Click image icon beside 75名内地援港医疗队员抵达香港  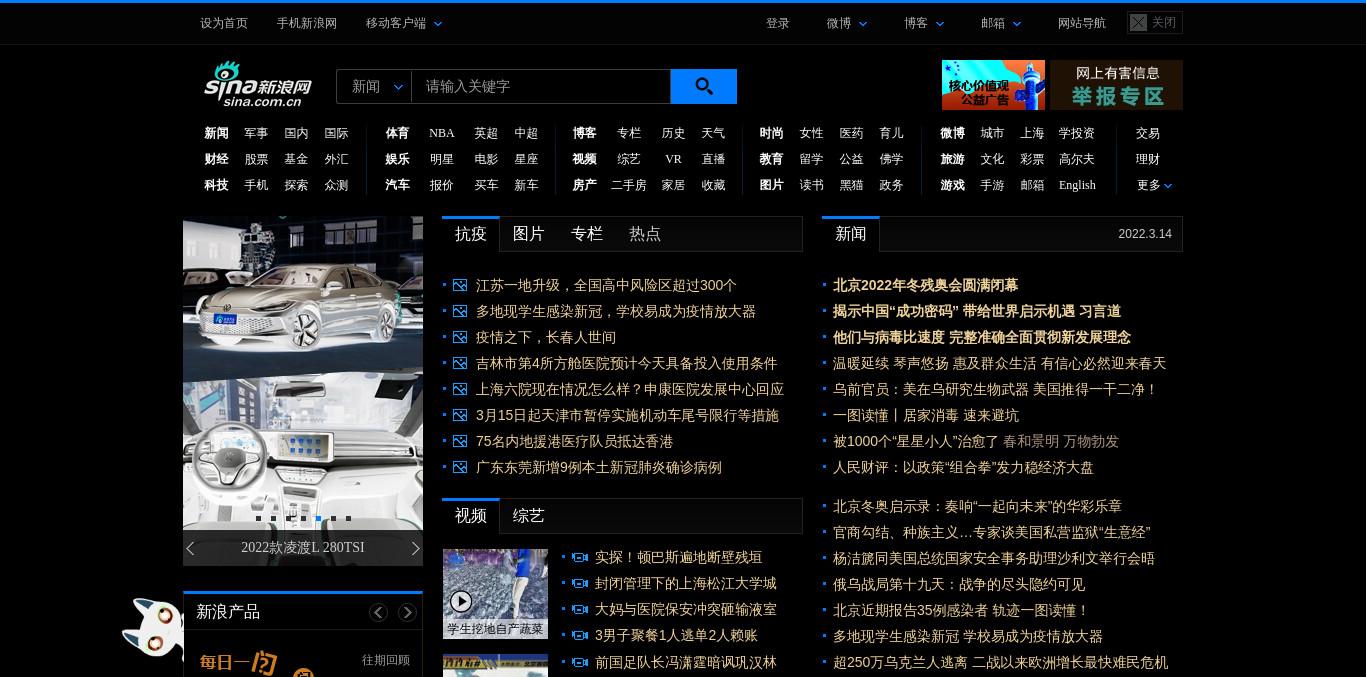(x=460, y=441)
